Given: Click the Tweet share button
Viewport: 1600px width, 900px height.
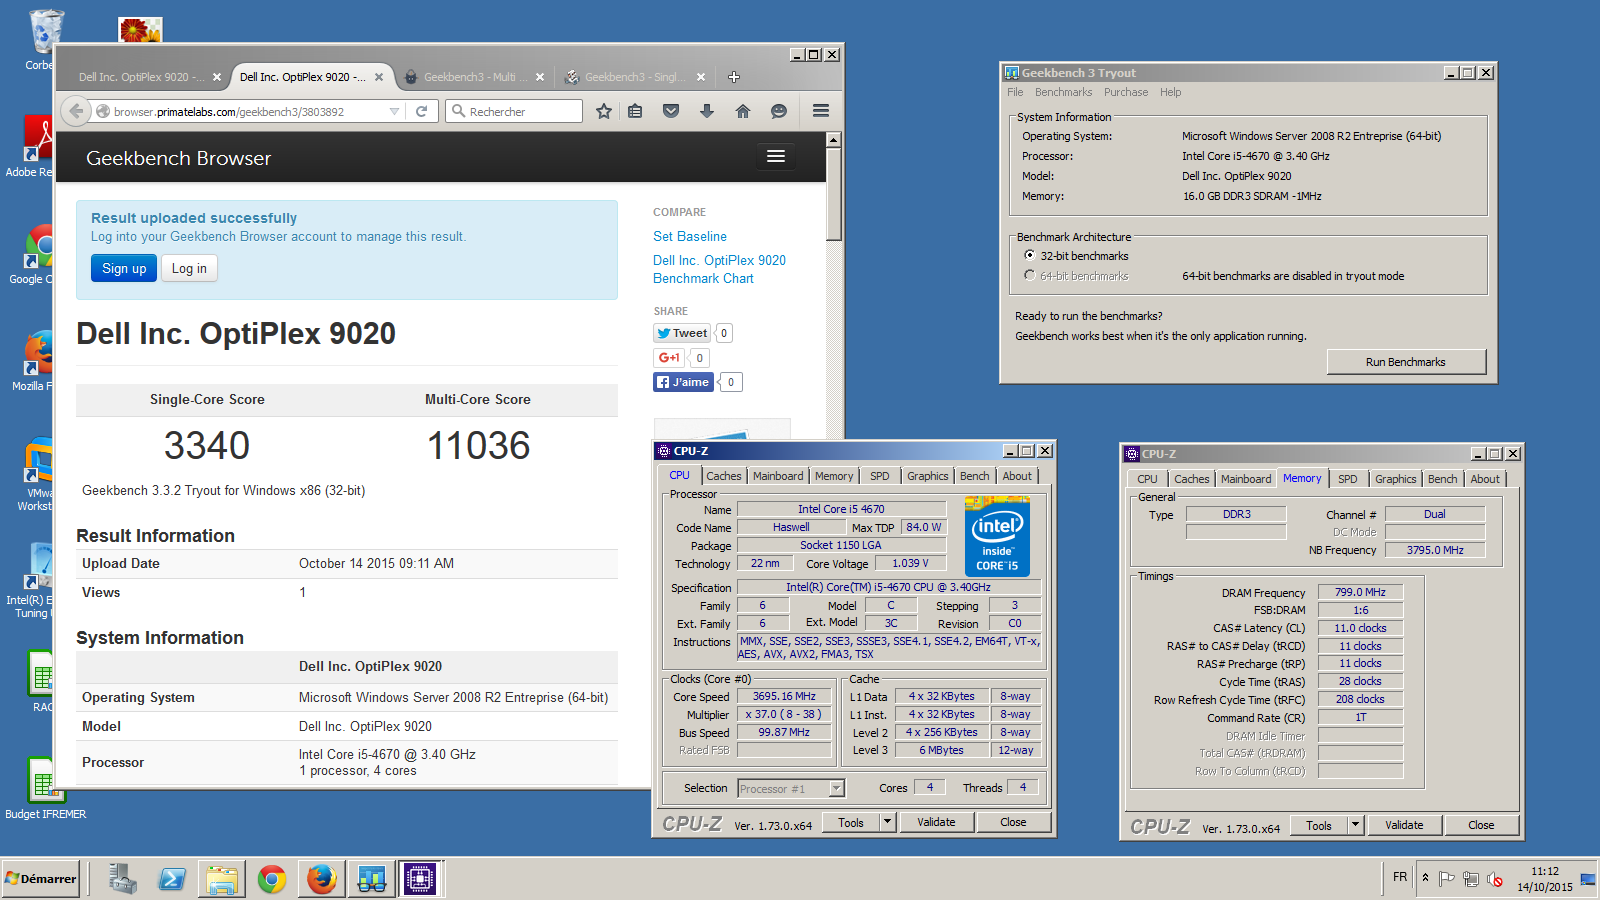Looking at the screenshot, I should coord(682,333).
